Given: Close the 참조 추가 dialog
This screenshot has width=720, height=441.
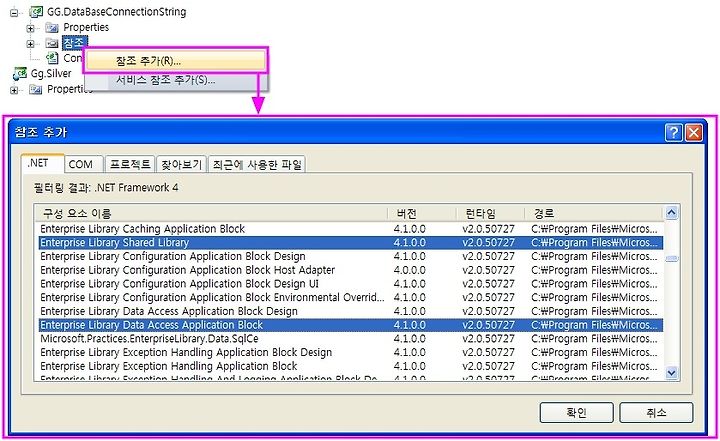Looking at the screenshot, I should coord(693,133).
